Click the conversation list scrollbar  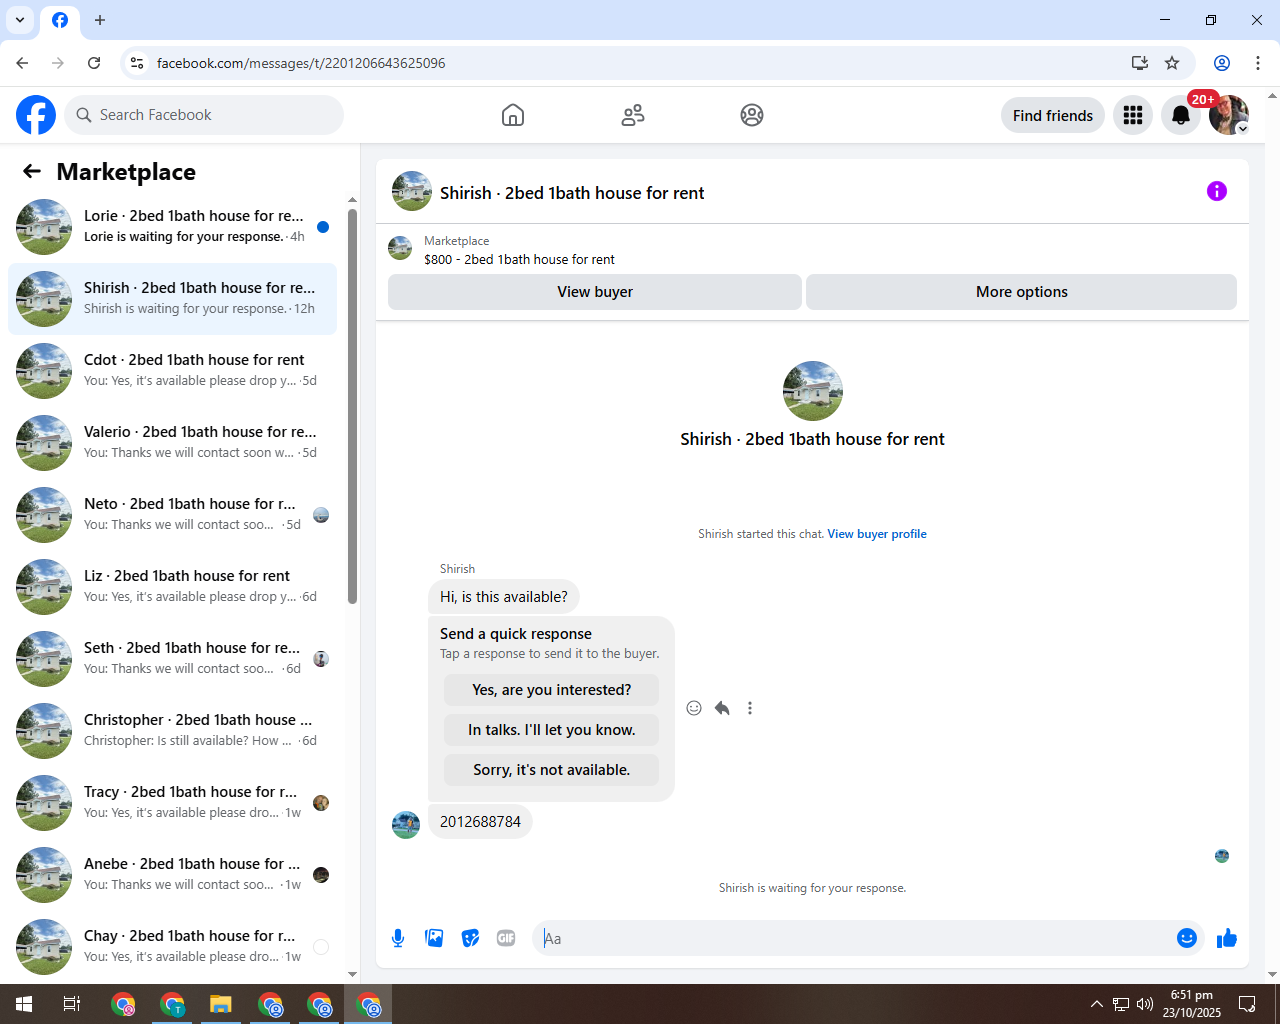pyautogui.click(x=352, y=406)
